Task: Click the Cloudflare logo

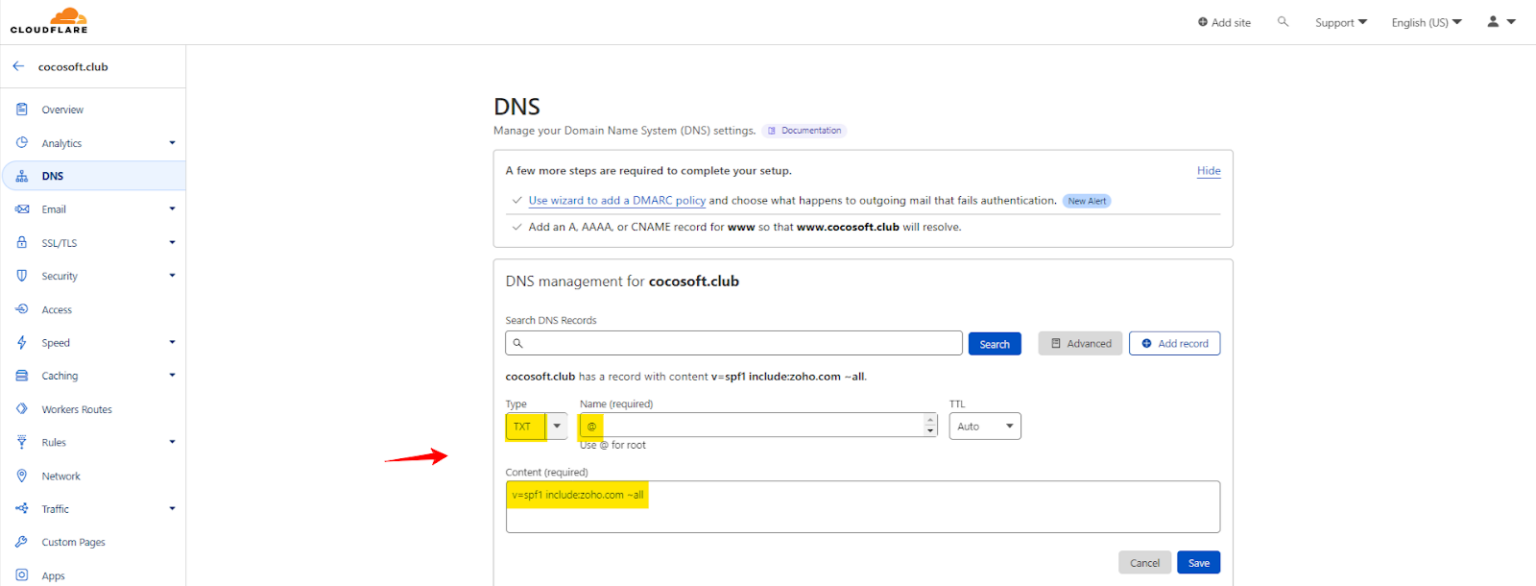Action: pyautogui.click(x=48, y=21)
